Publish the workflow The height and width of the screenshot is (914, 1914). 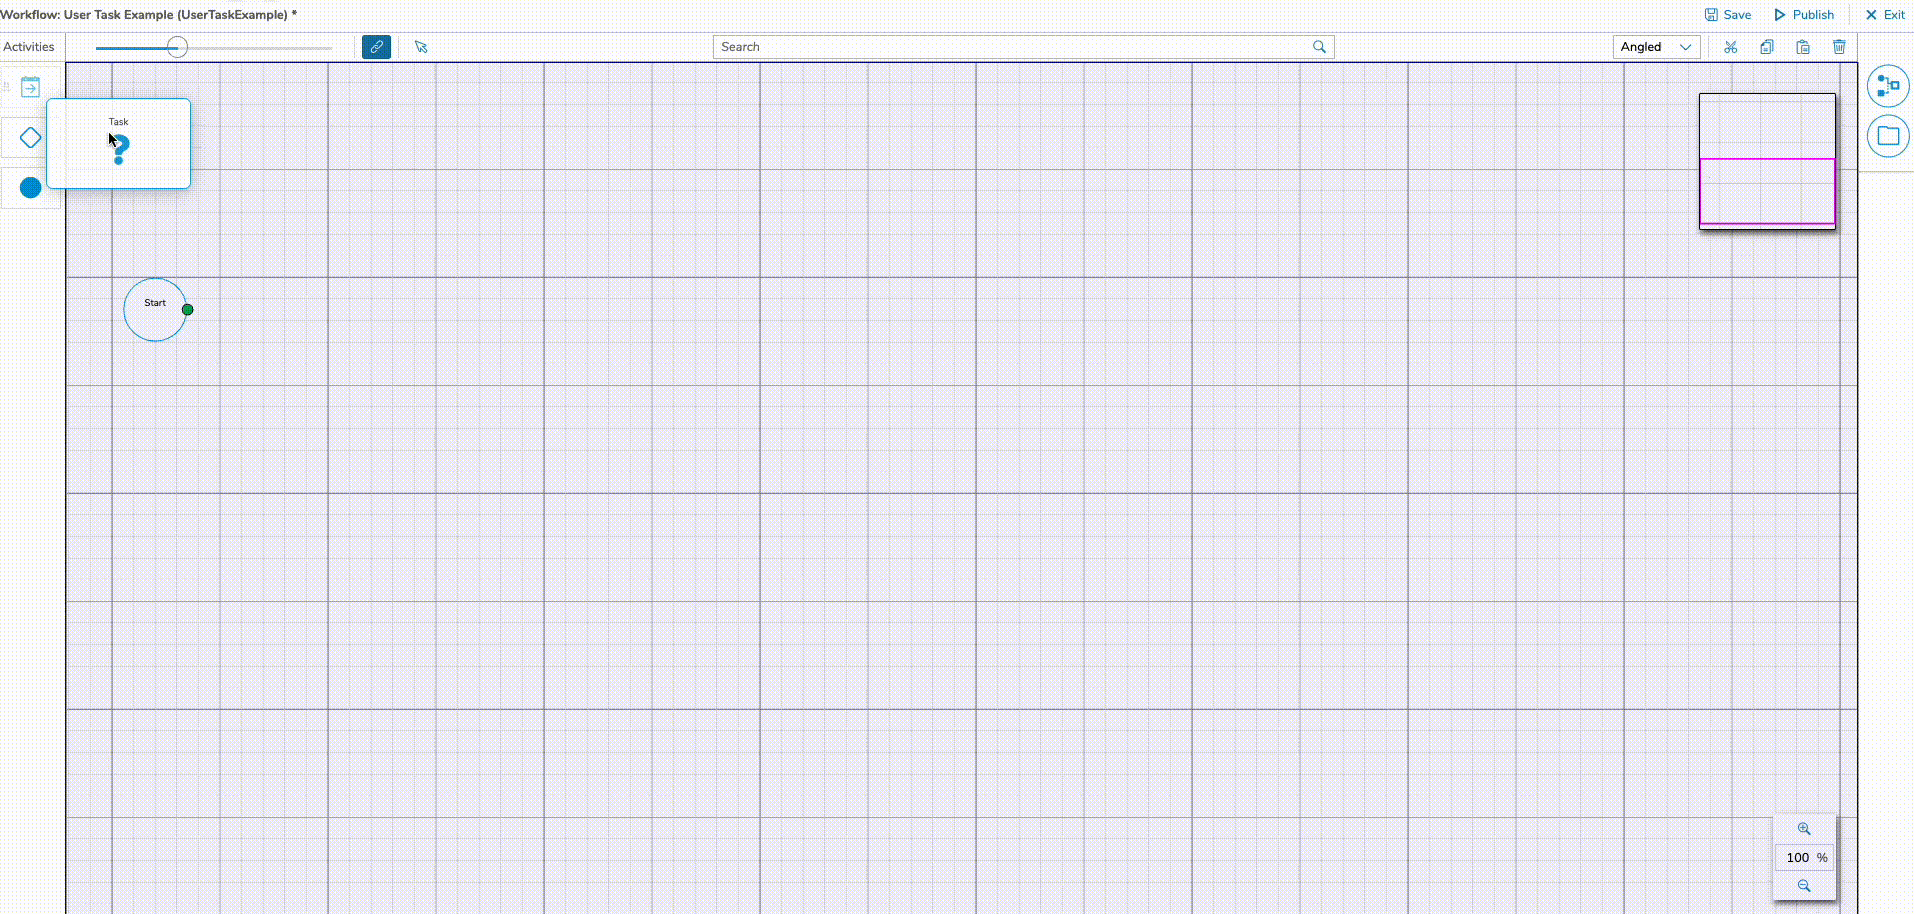point(1804,15)
